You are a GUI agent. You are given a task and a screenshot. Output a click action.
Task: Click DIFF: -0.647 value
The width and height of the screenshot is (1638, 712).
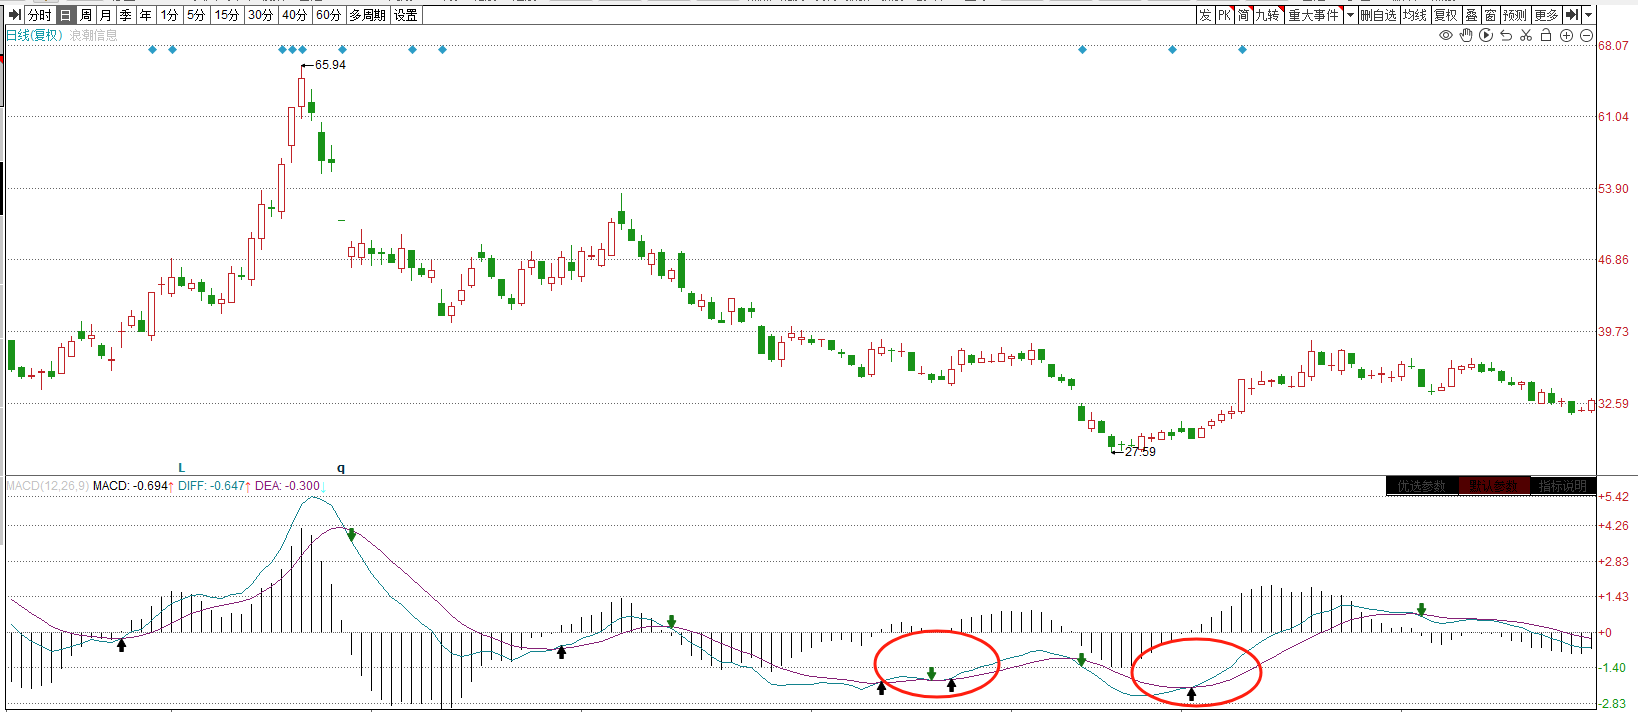[211, 486]
